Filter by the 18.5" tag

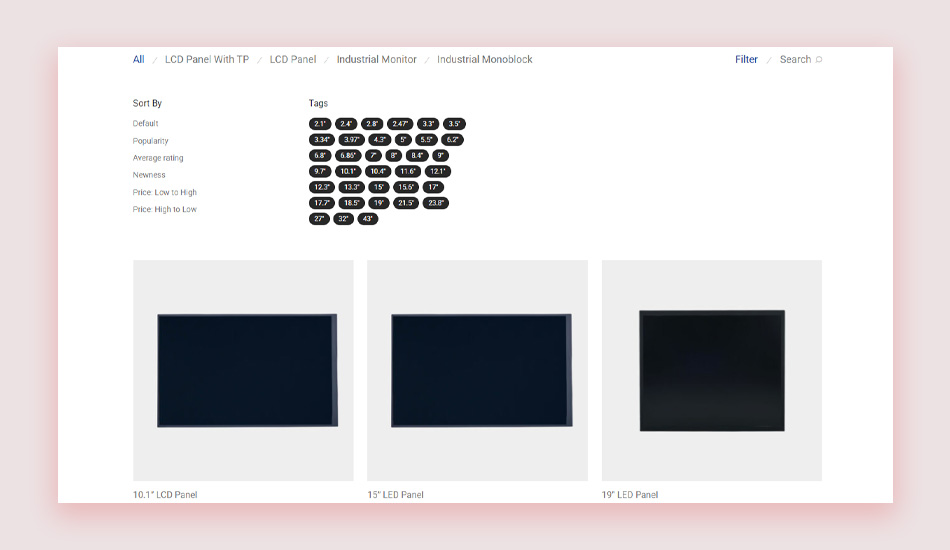pos(351,202)
